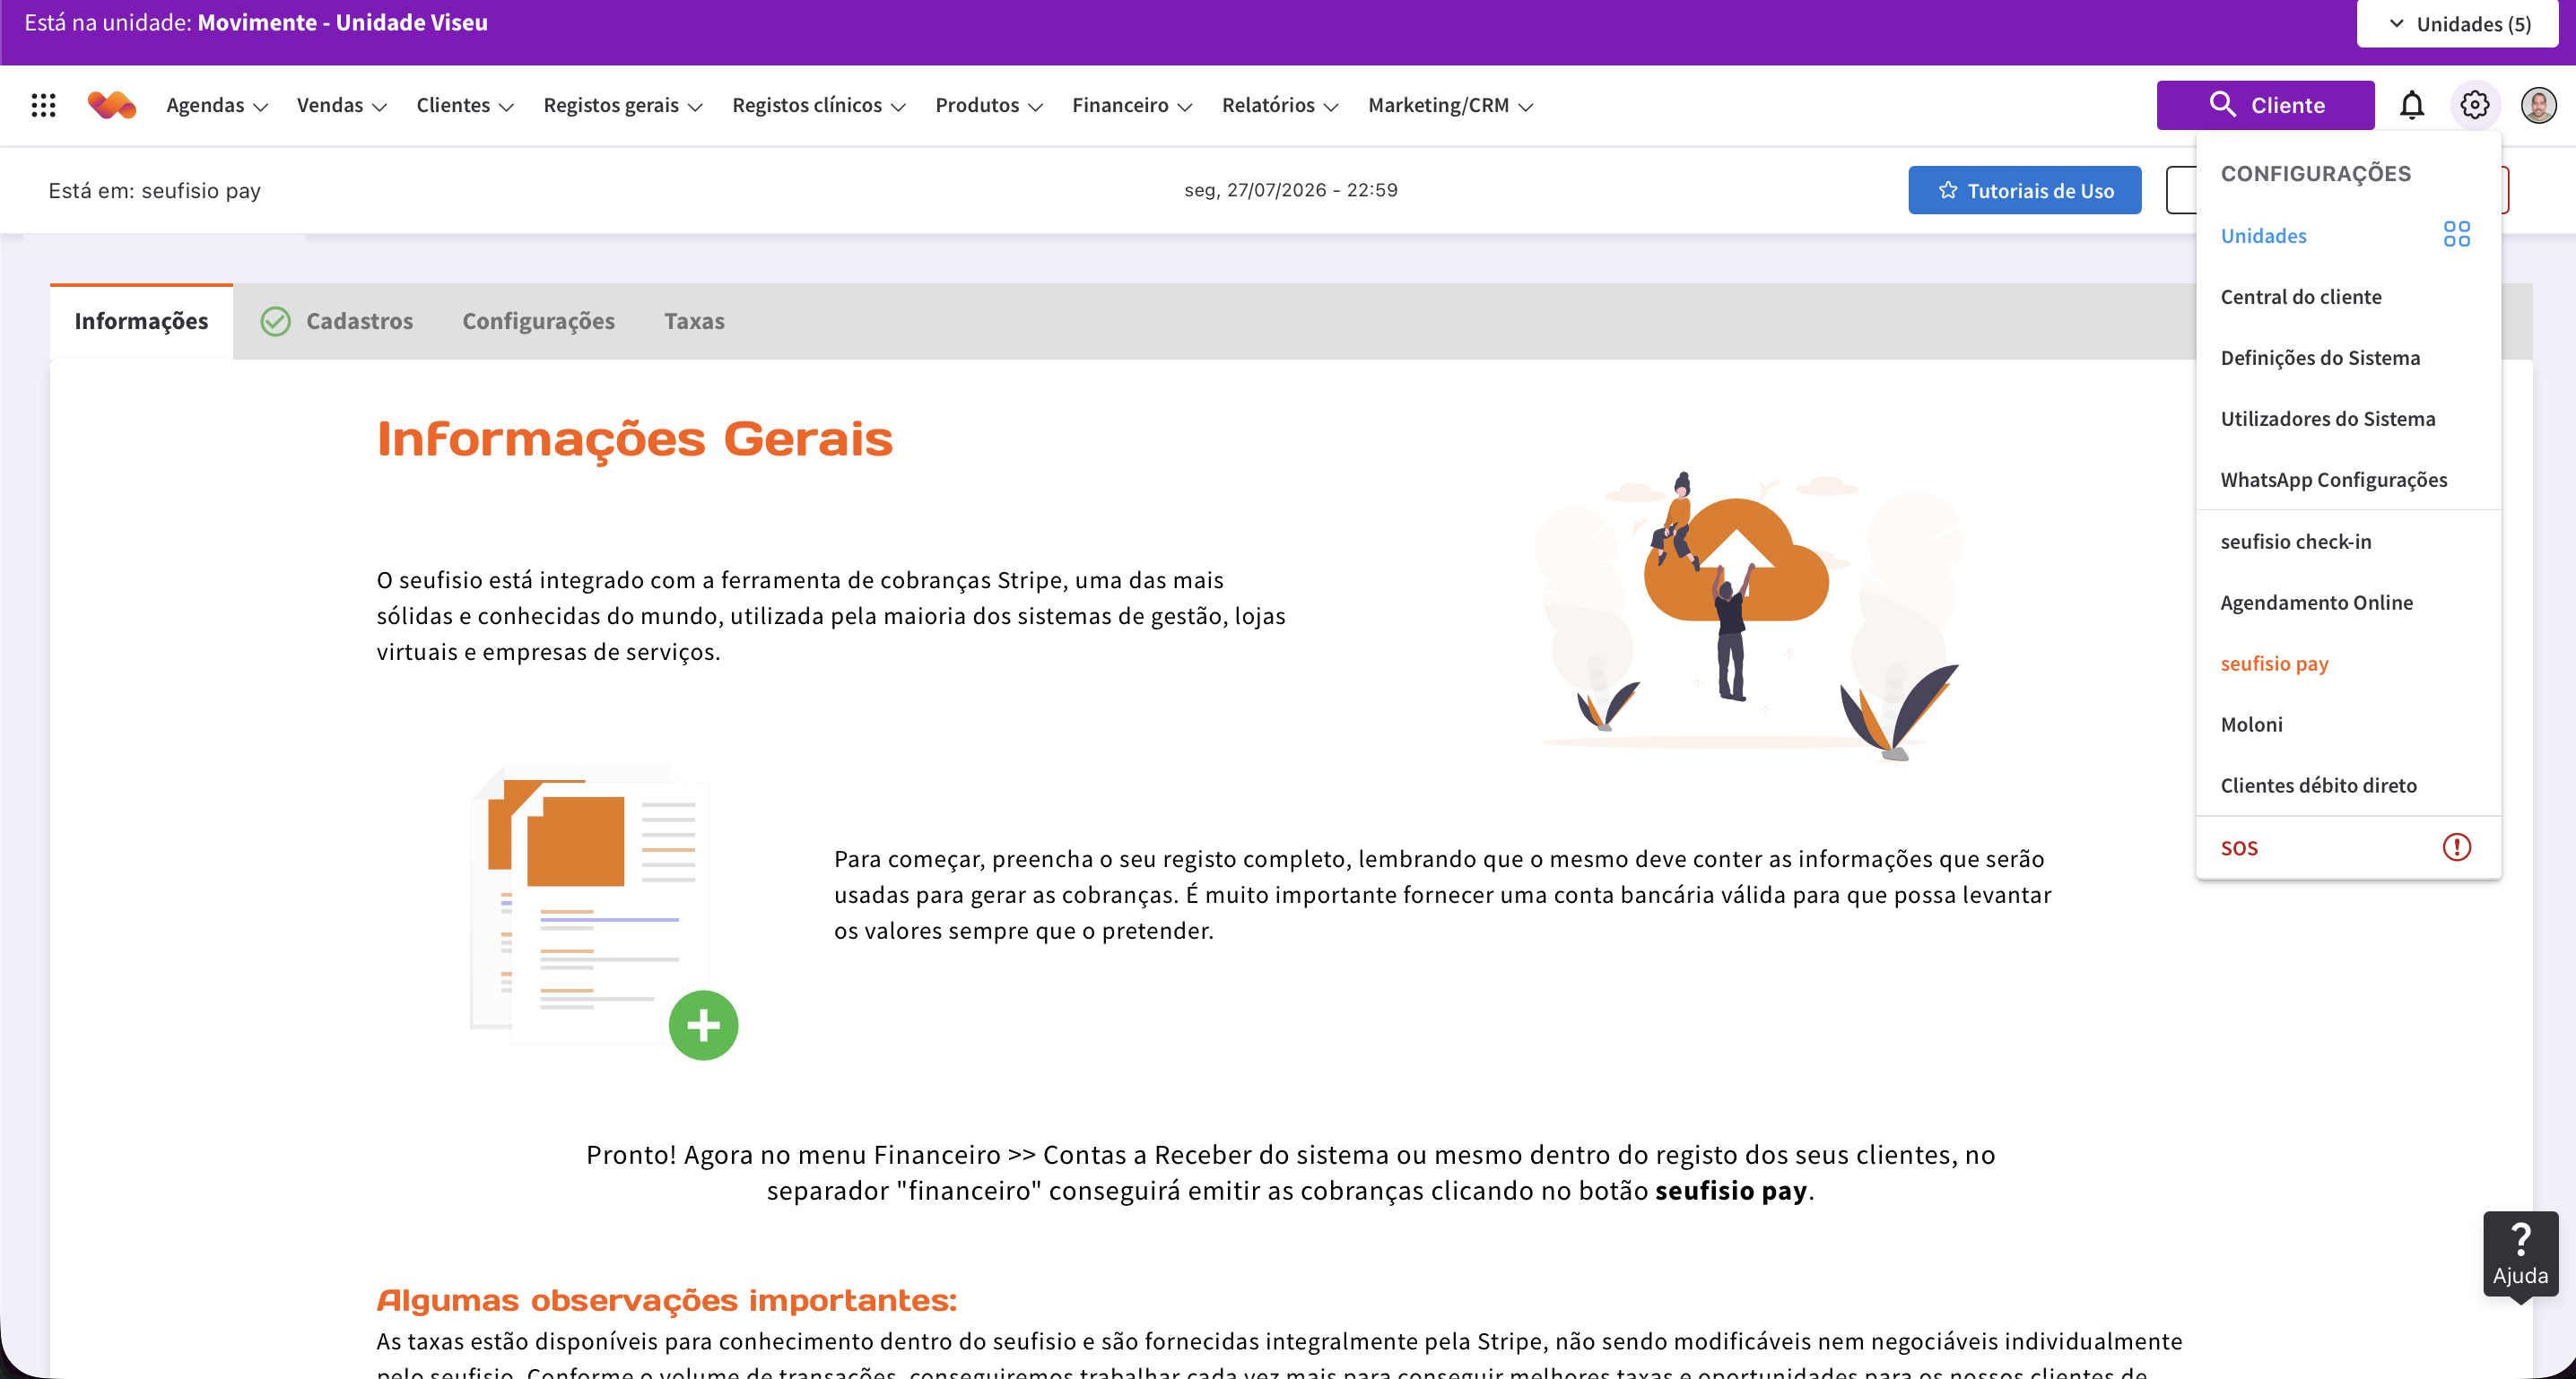The height and width of the screenshot is (1379, 2576).
Task: Click the date and time text
Action: pyautogui.click(x=1290, y=190)
